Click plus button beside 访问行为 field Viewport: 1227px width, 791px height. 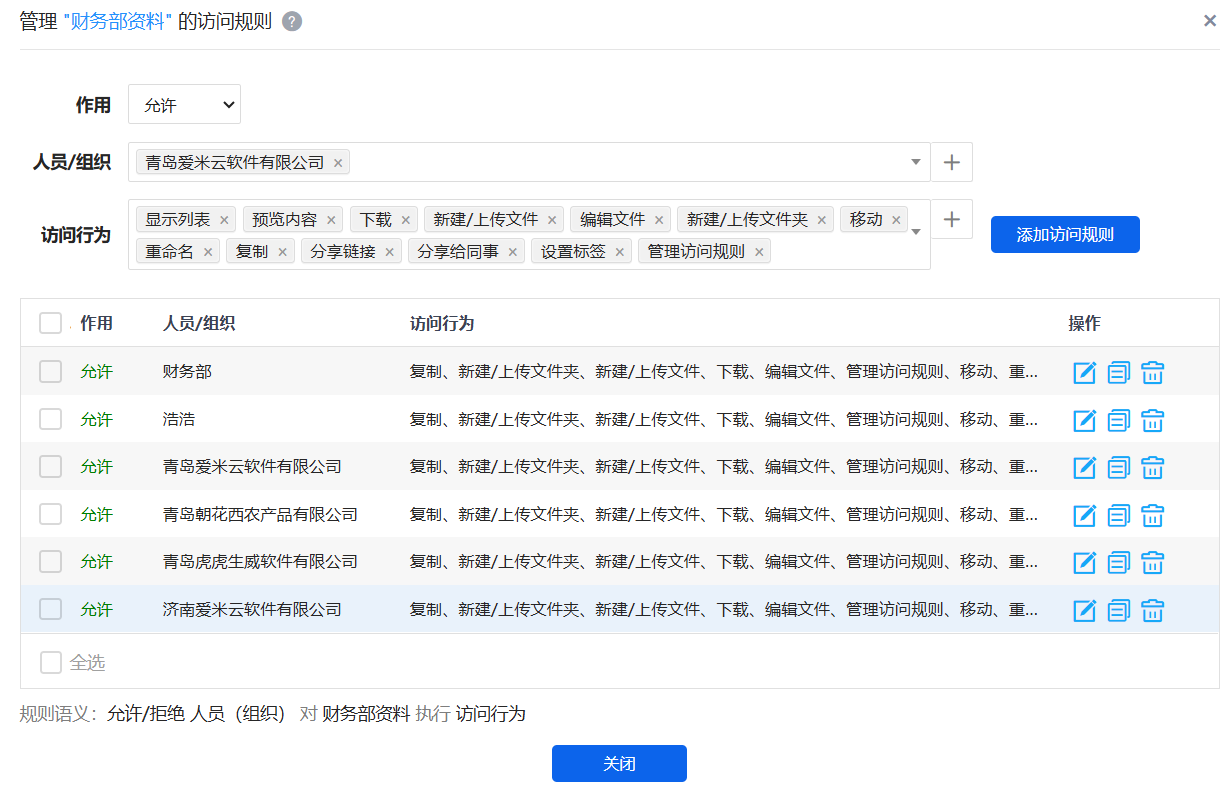[x=951, y=219]
